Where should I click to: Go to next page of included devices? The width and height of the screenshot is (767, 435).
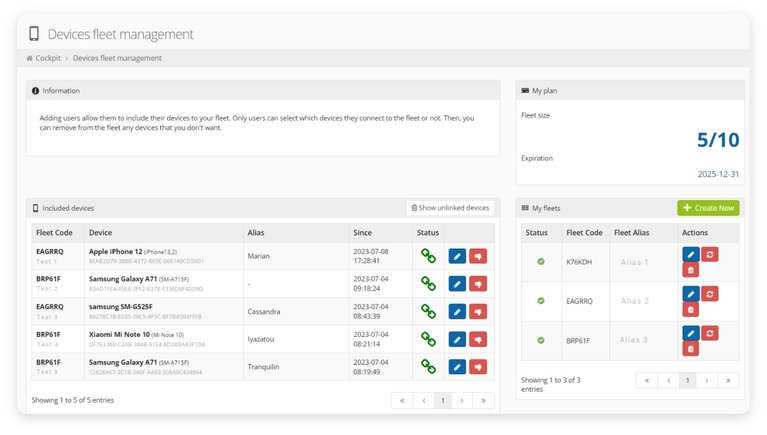pyautogui.click(x=462, y=400)
